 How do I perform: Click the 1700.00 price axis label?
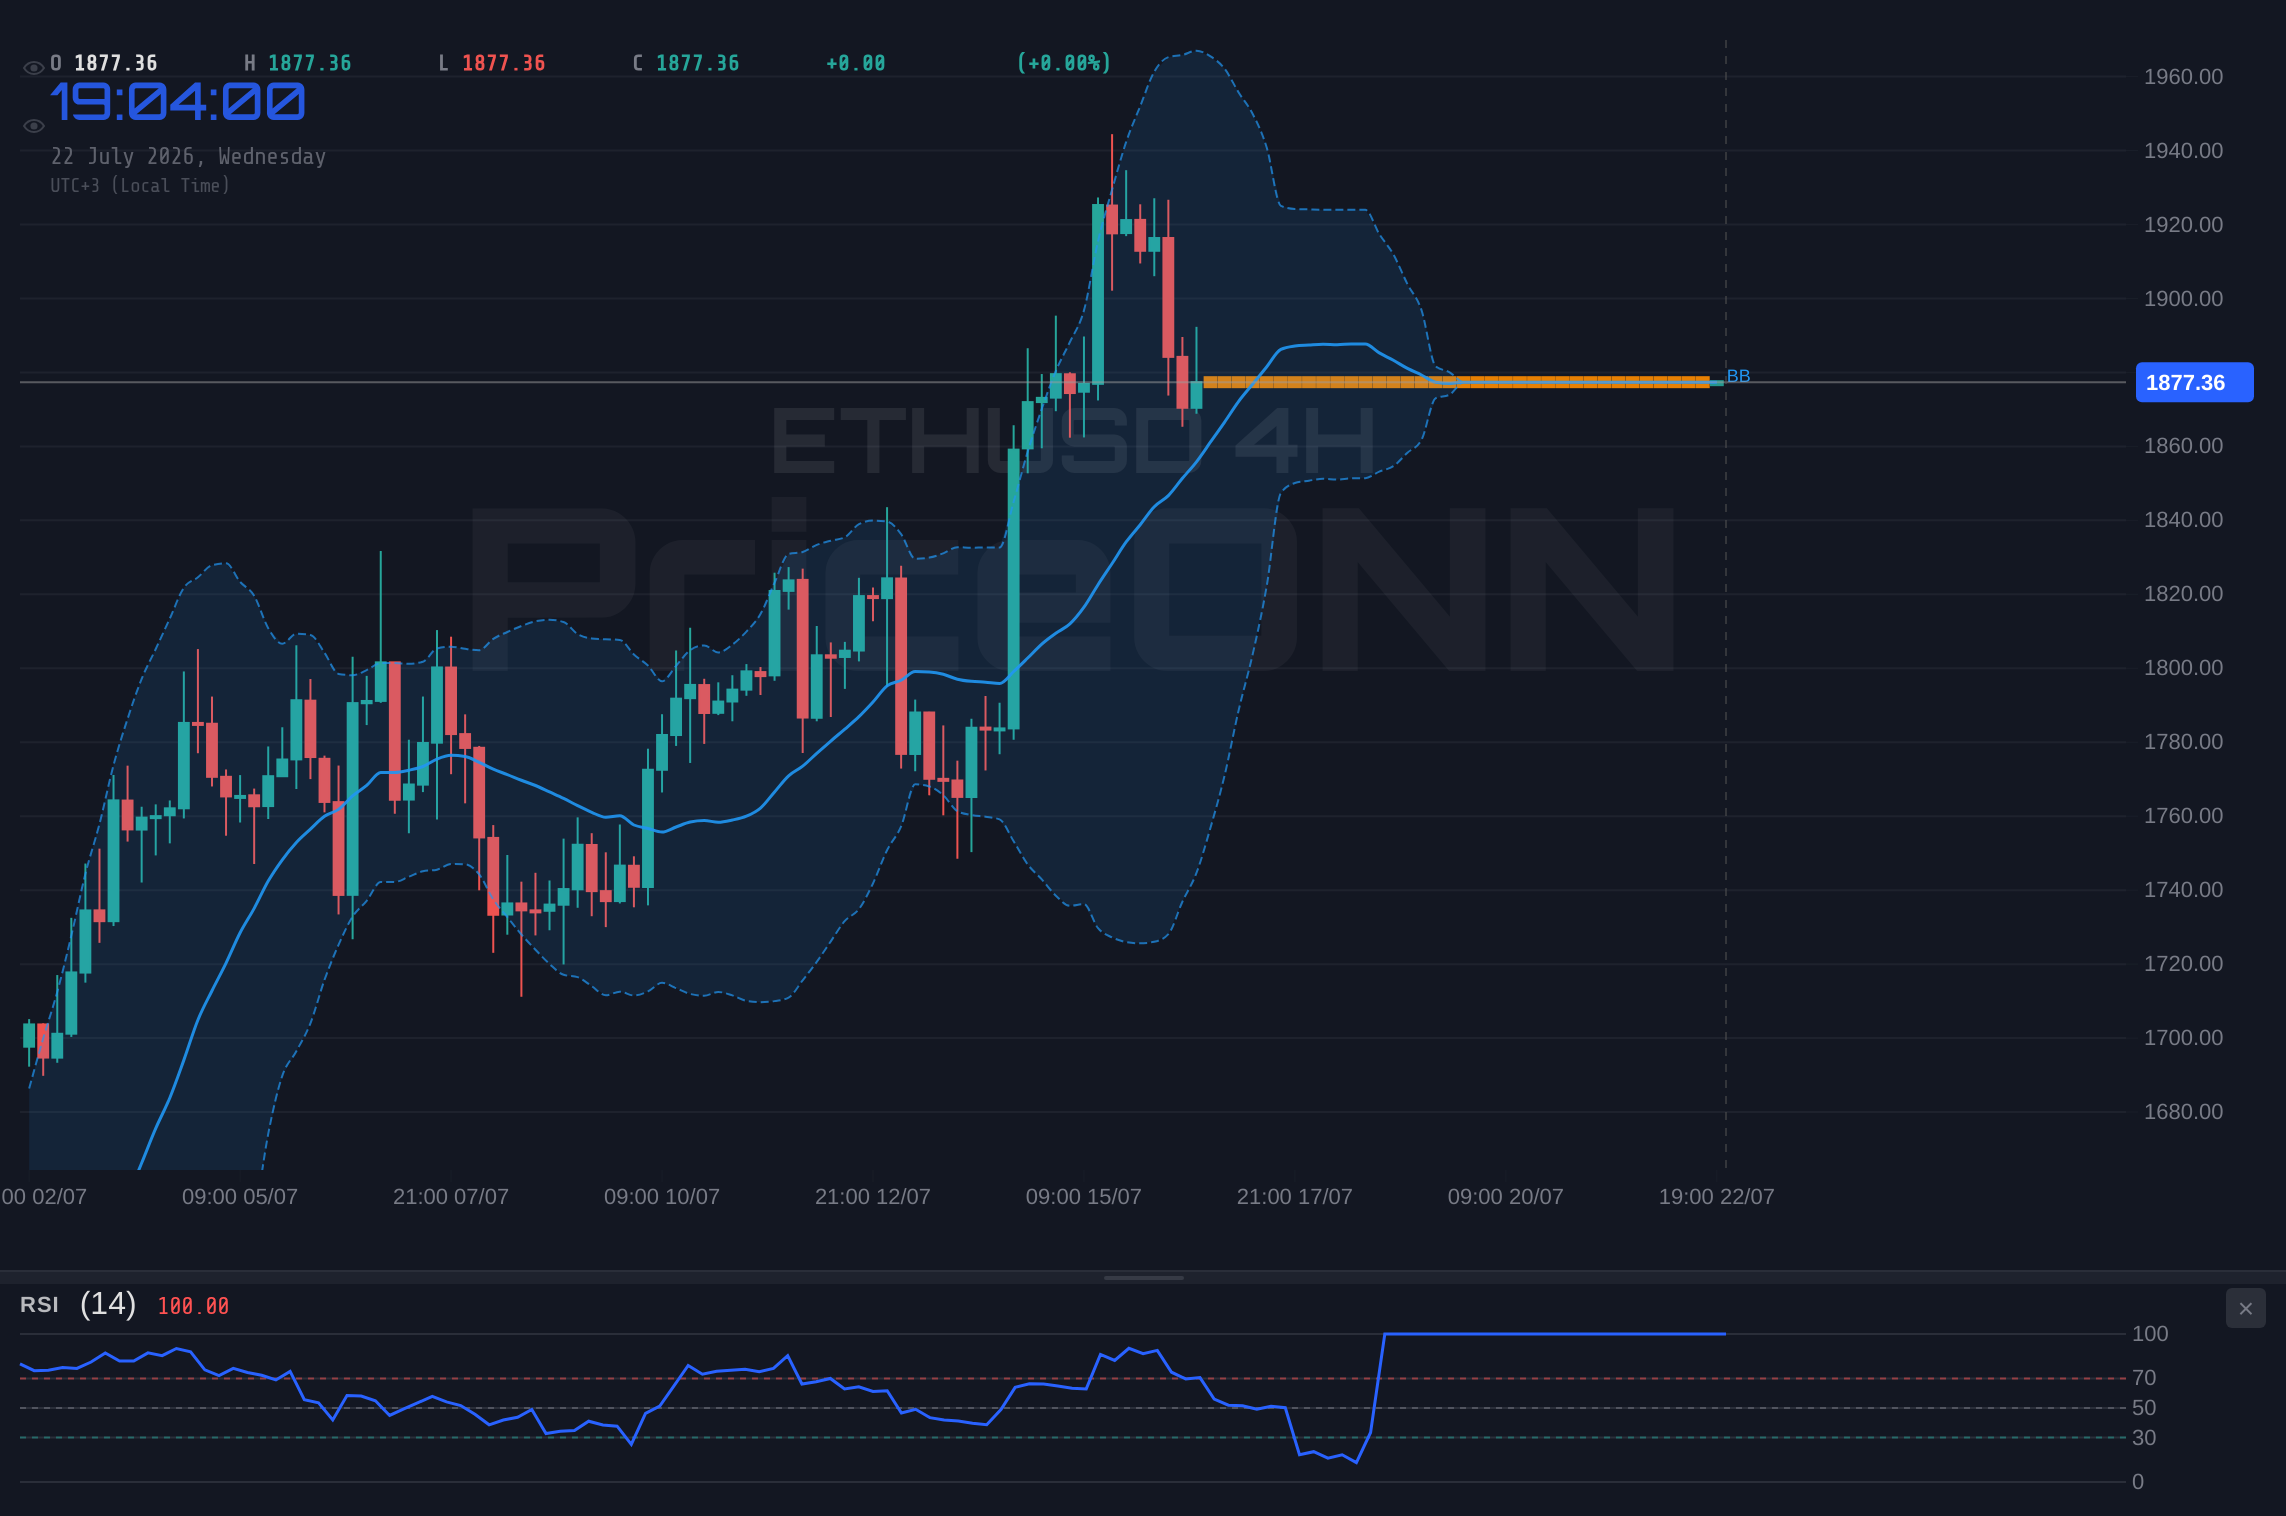pyautogui.click(x=2183, y=1038)
